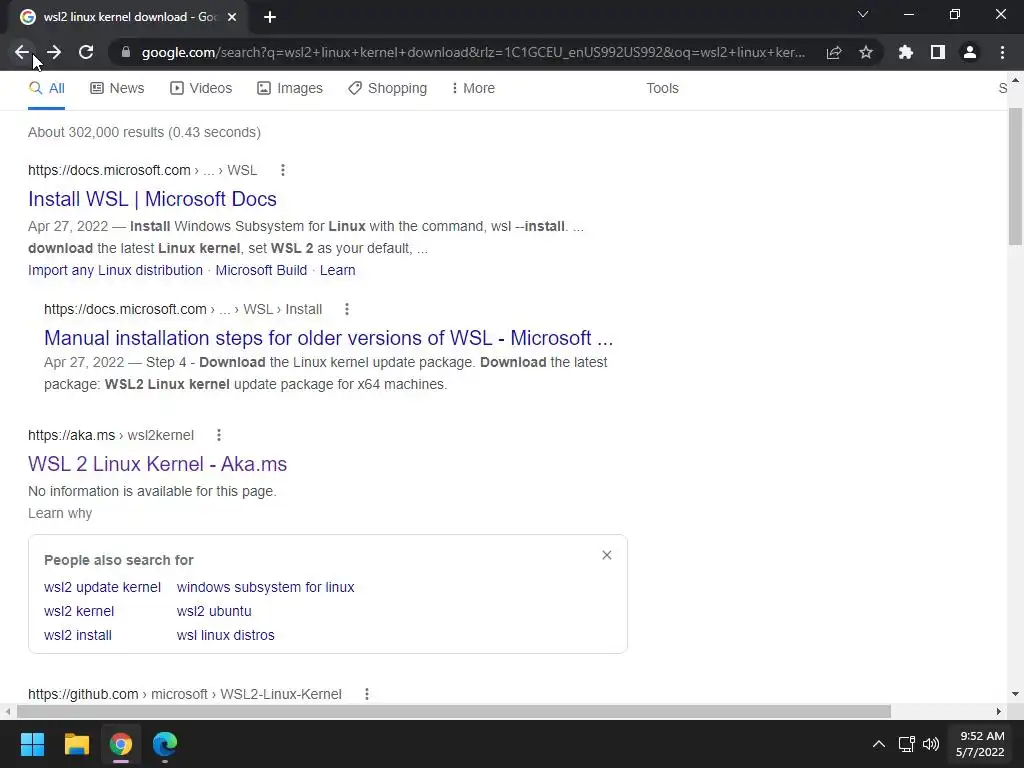This screenshot has width=1024, height=768.
Task: Open the Windows Start menu
Action: 32,744
